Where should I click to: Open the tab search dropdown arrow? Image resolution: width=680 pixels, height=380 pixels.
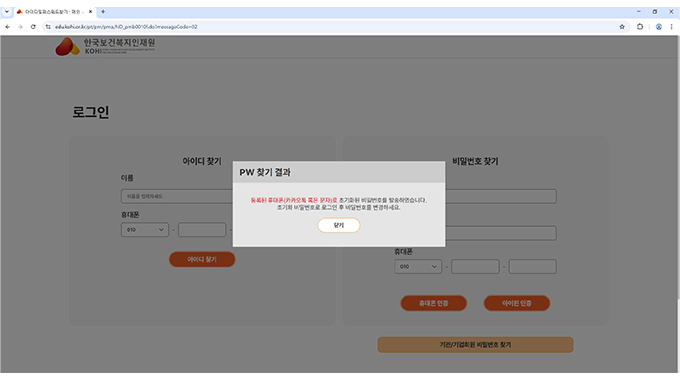coord(7,12)
